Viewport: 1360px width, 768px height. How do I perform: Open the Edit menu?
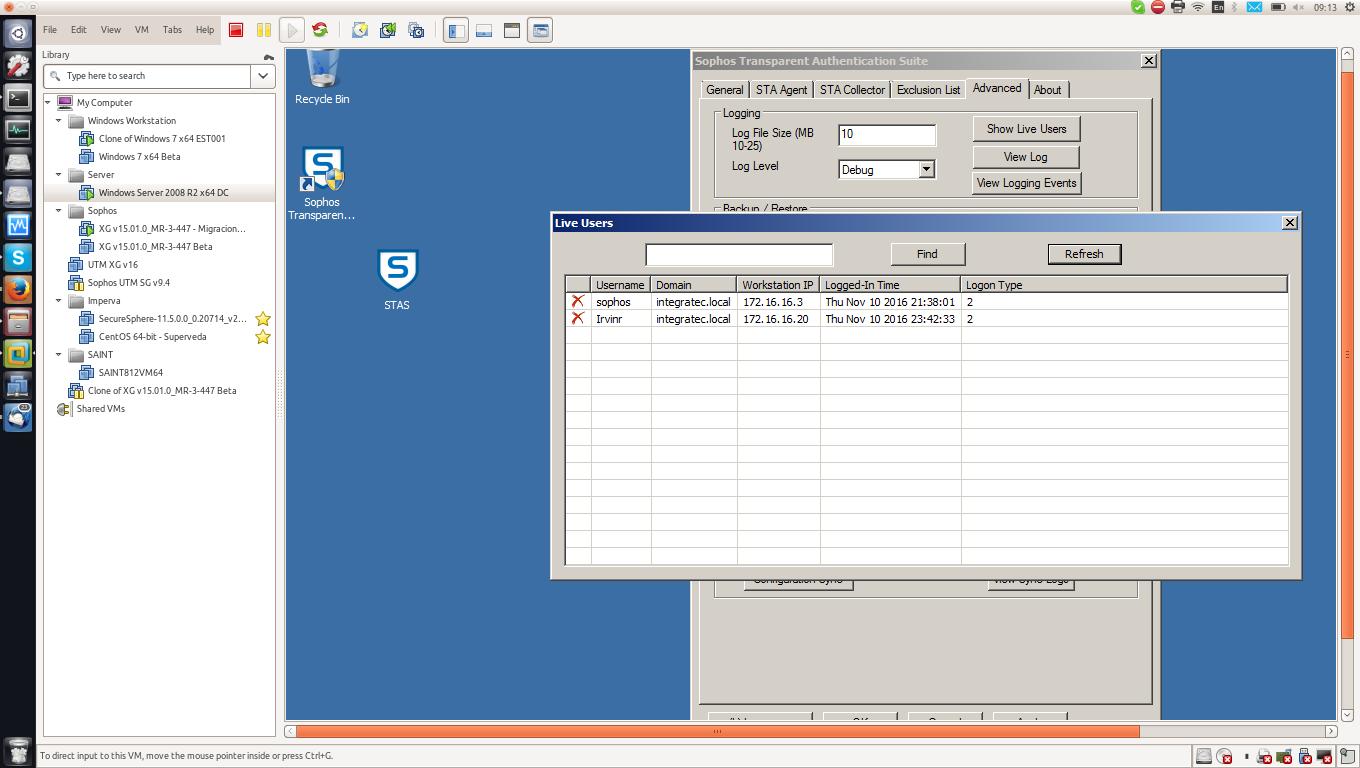(x=79, y=30)
